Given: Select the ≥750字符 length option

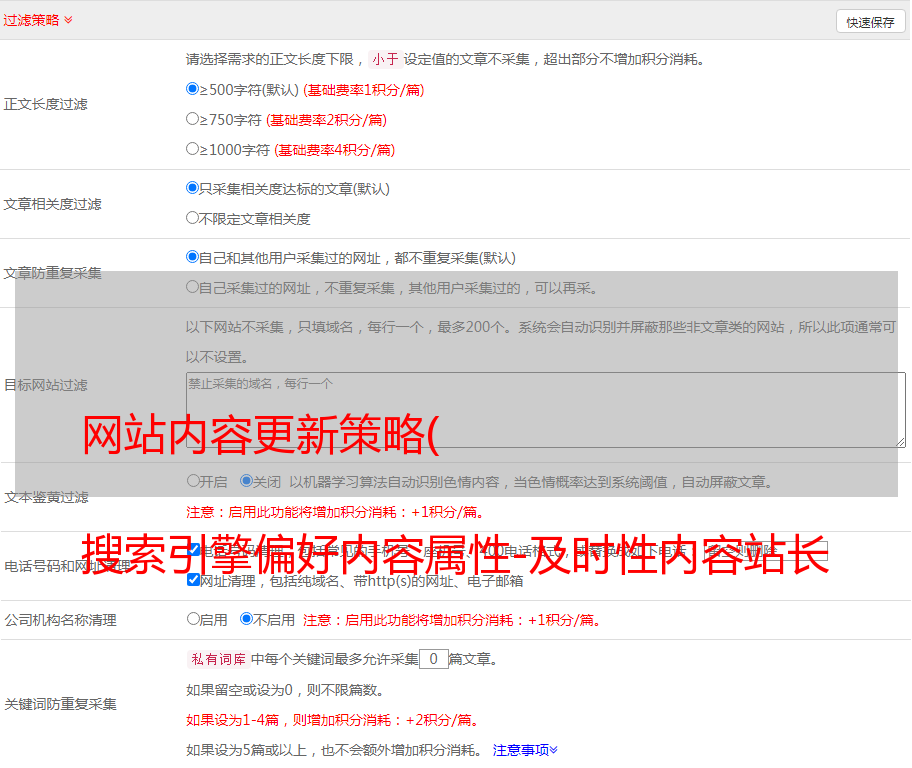Looking at the screenshot, I should (192, 119).
